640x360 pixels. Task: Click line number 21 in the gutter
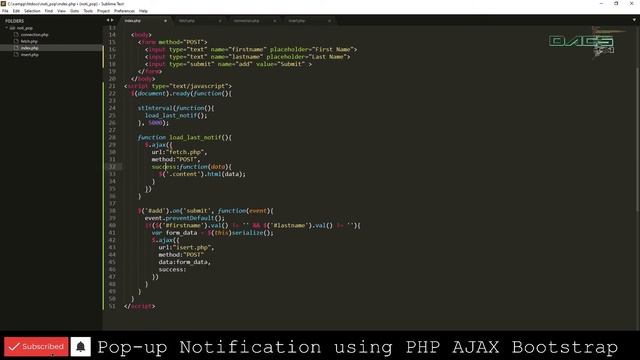point(112,86)
